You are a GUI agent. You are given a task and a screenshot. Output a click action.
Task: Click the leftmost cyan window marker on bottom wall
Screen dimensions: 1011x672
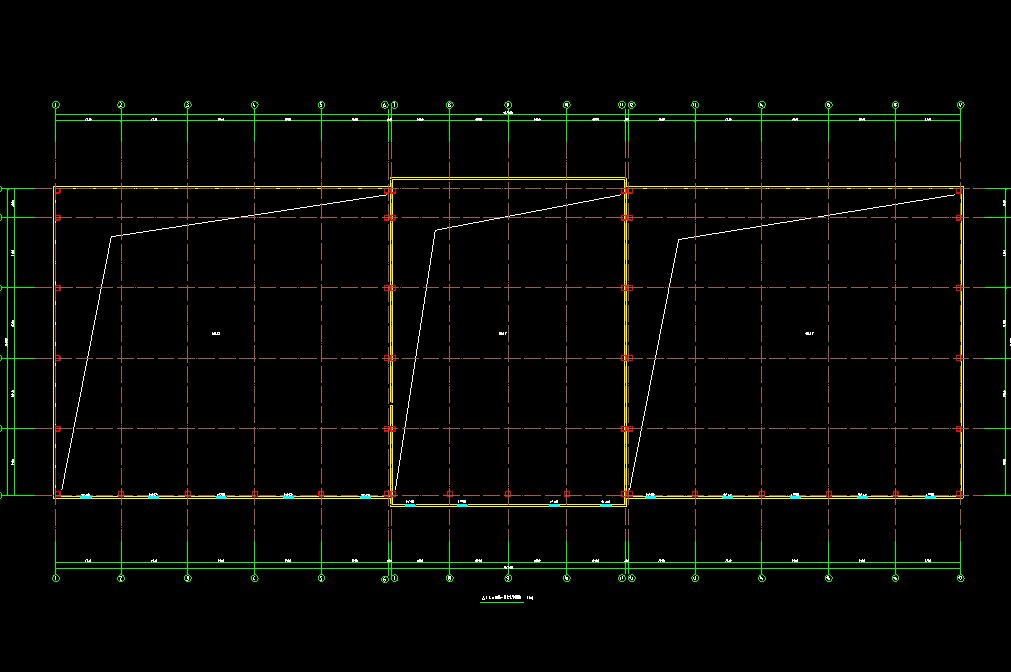pyautogui.click(x=86, y=496)
